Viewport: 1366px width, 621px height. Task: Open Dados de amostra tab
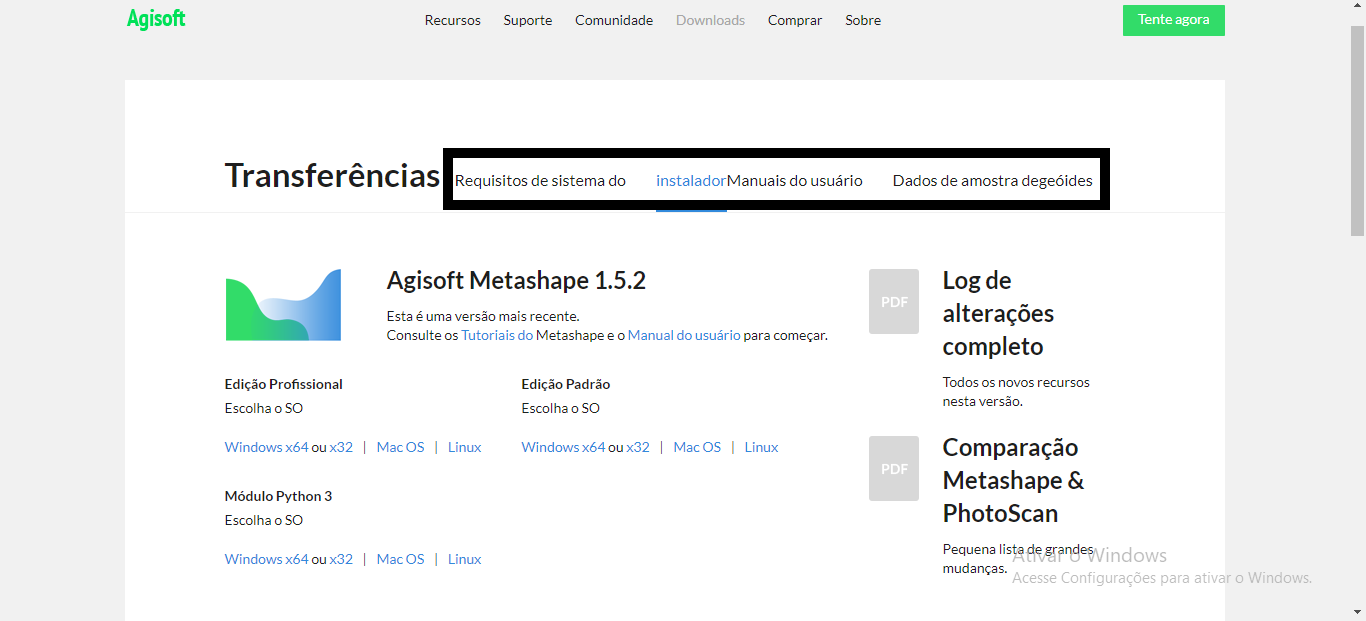click(x=993, y=181)
